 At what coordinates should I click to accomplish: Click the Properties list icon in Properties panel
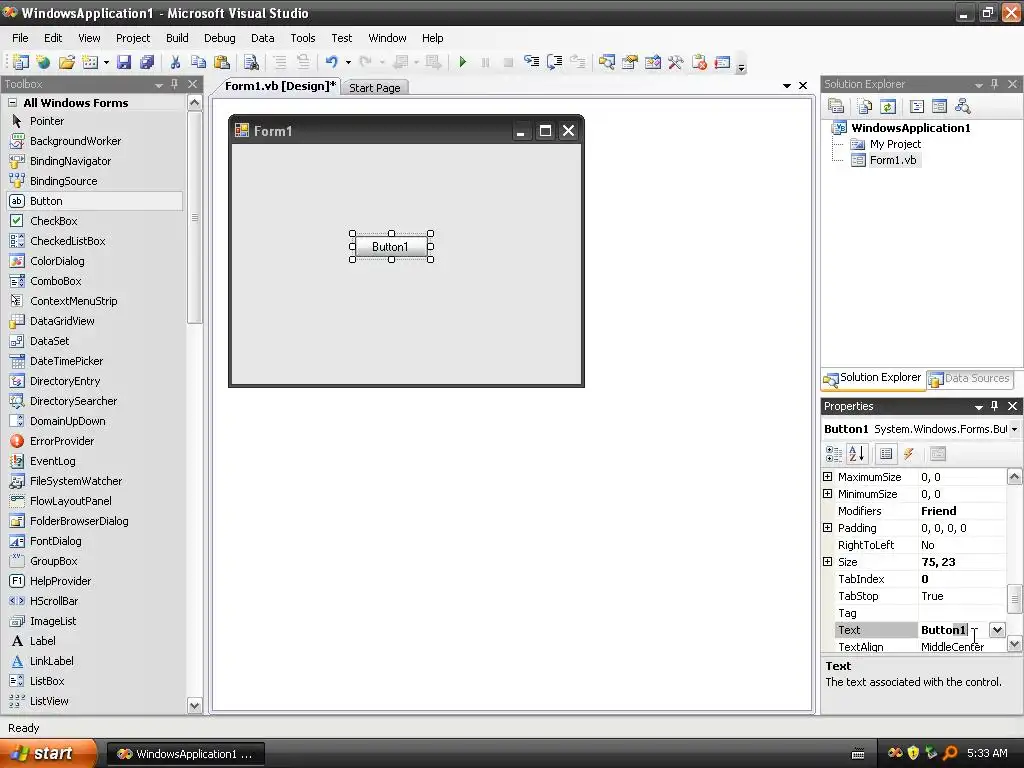point(886,453)
